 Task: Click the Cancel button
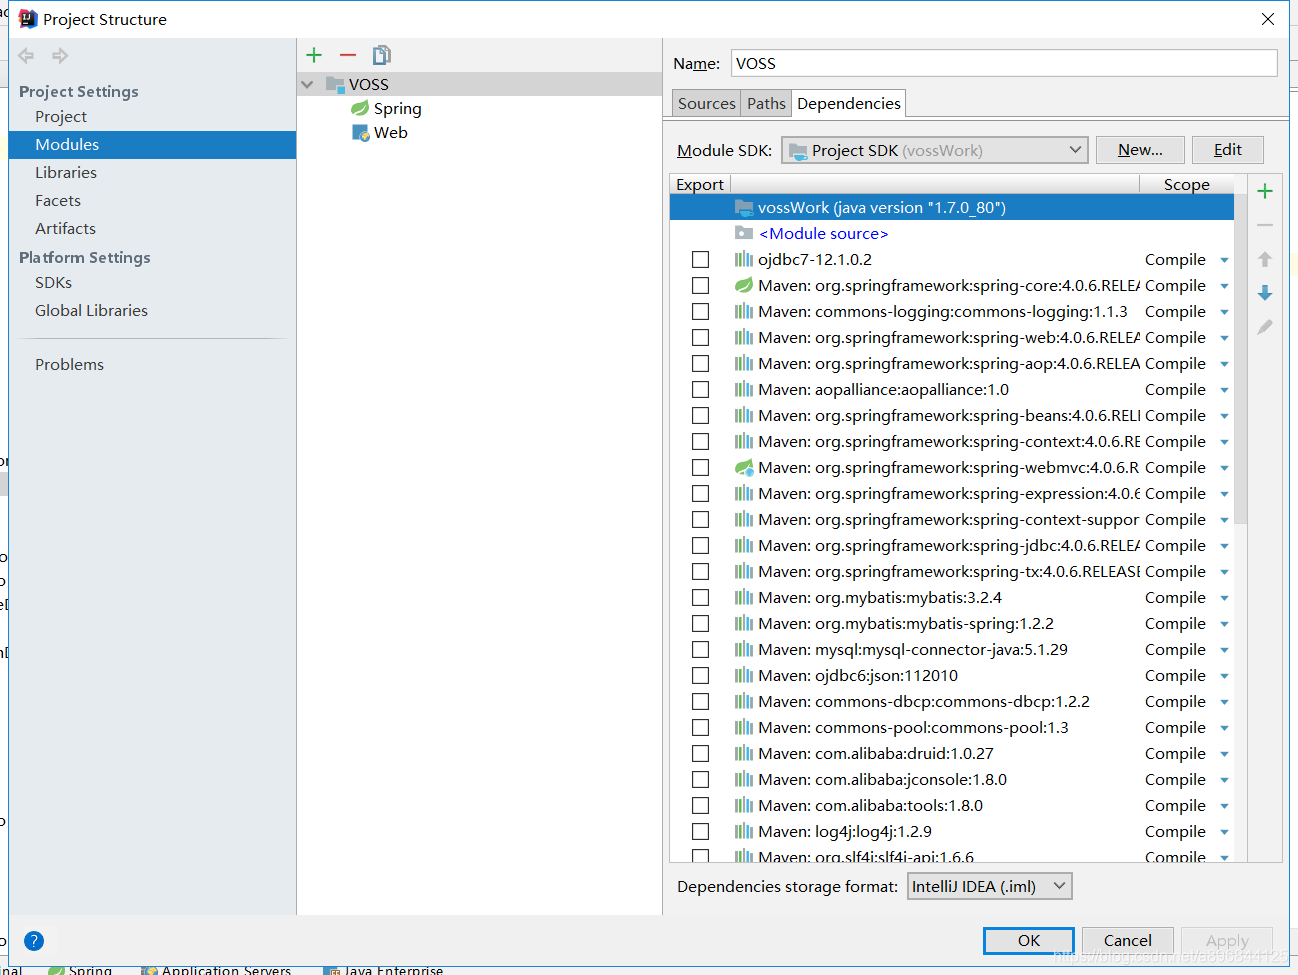click(1127, 940)
